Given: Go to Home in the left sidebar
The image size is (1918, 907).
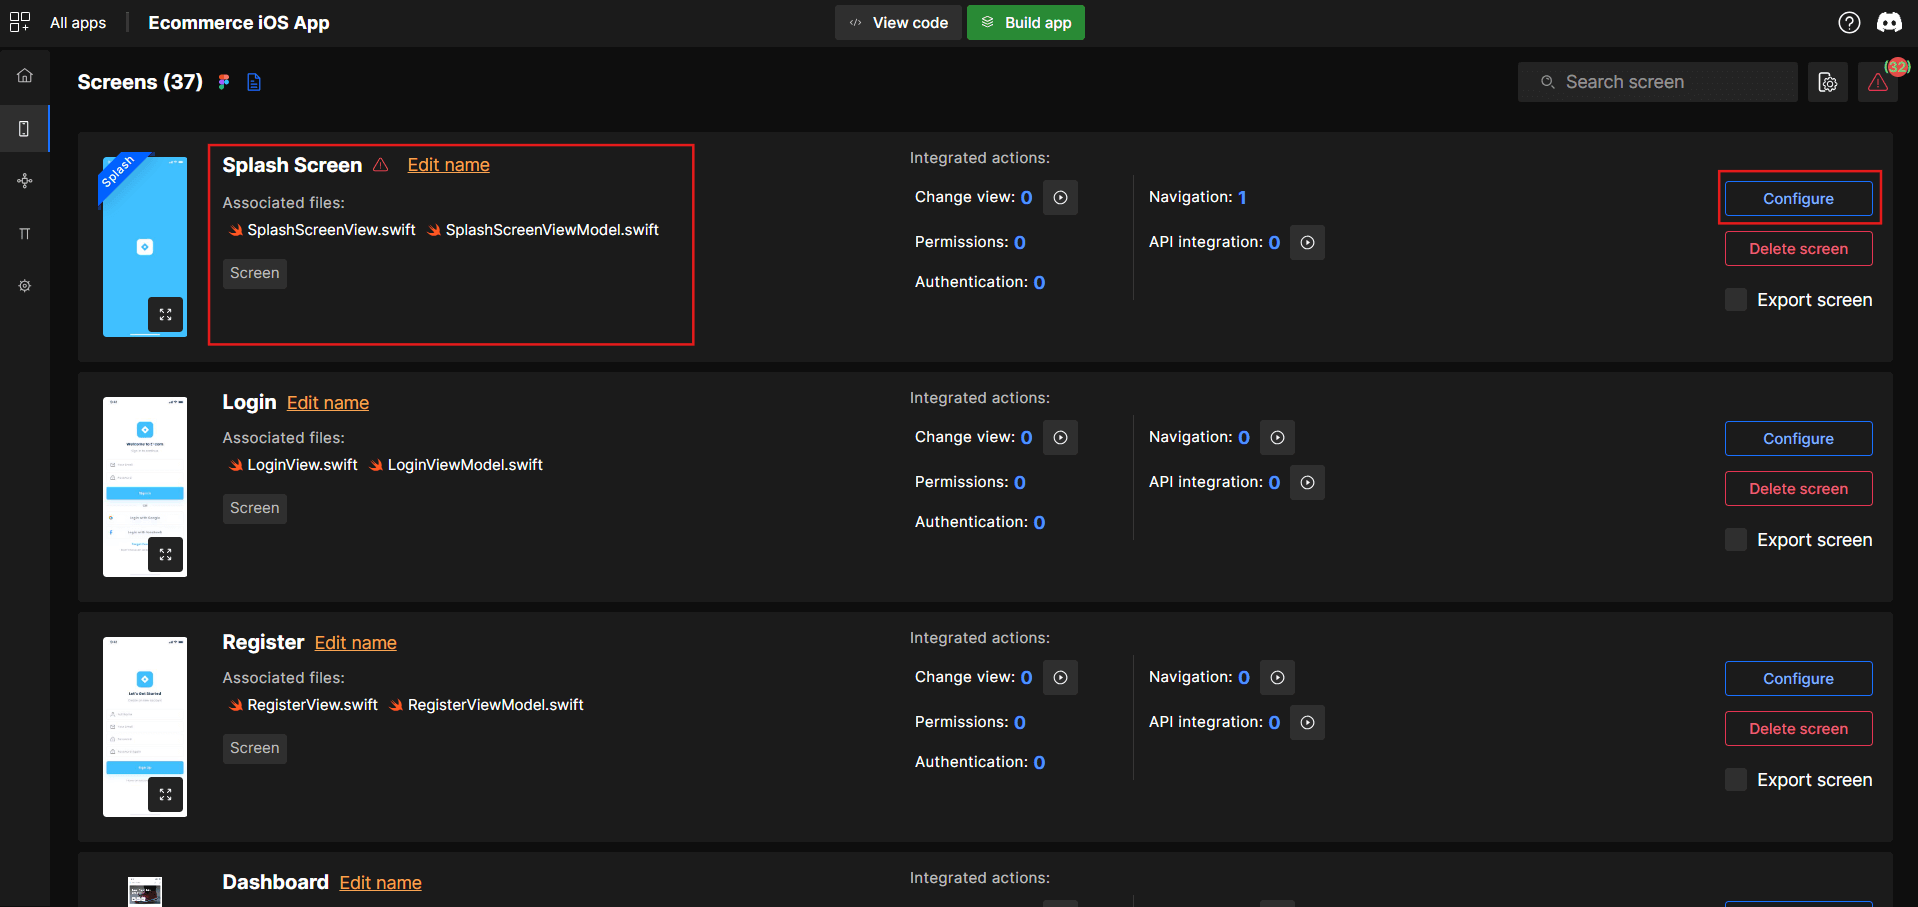Looking at the screenshot, I should (x=25, y=76).
